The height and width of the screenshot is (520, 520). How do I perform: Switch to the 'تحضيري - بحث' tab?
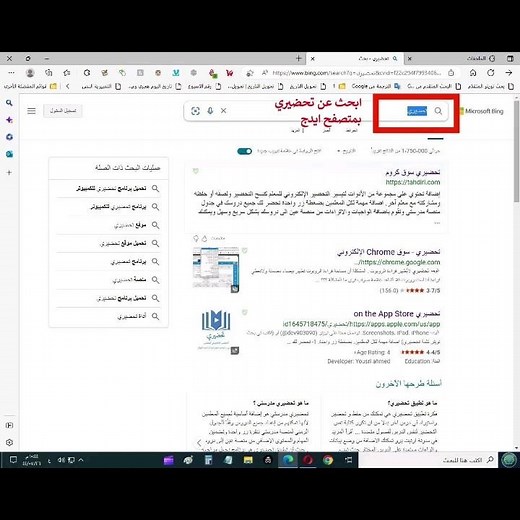coord(355,59)
